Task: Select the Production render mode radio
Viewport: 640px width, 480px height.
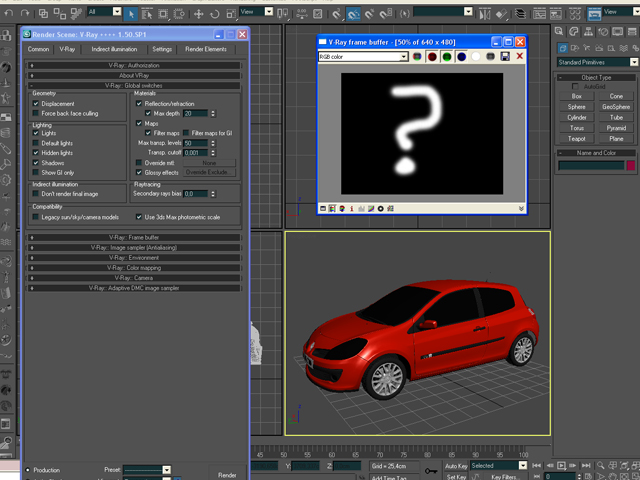Action: [x=28, y=470]
